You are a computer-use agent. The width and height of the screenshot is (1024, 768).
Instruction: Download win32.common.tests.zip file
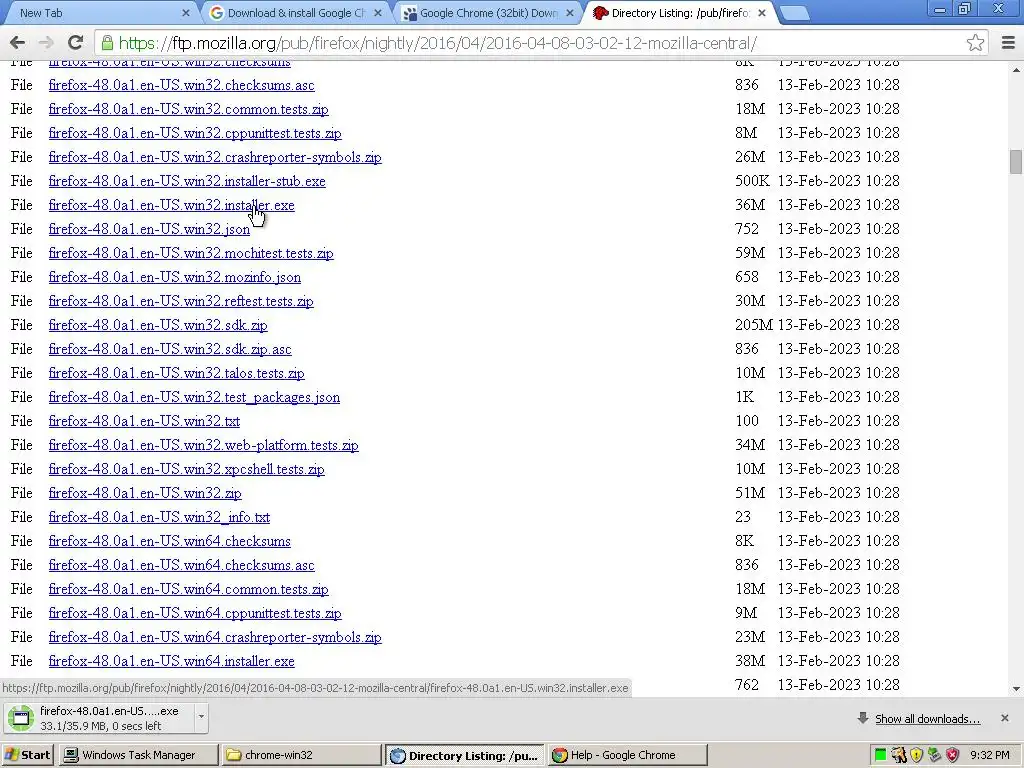coord(189,109)
